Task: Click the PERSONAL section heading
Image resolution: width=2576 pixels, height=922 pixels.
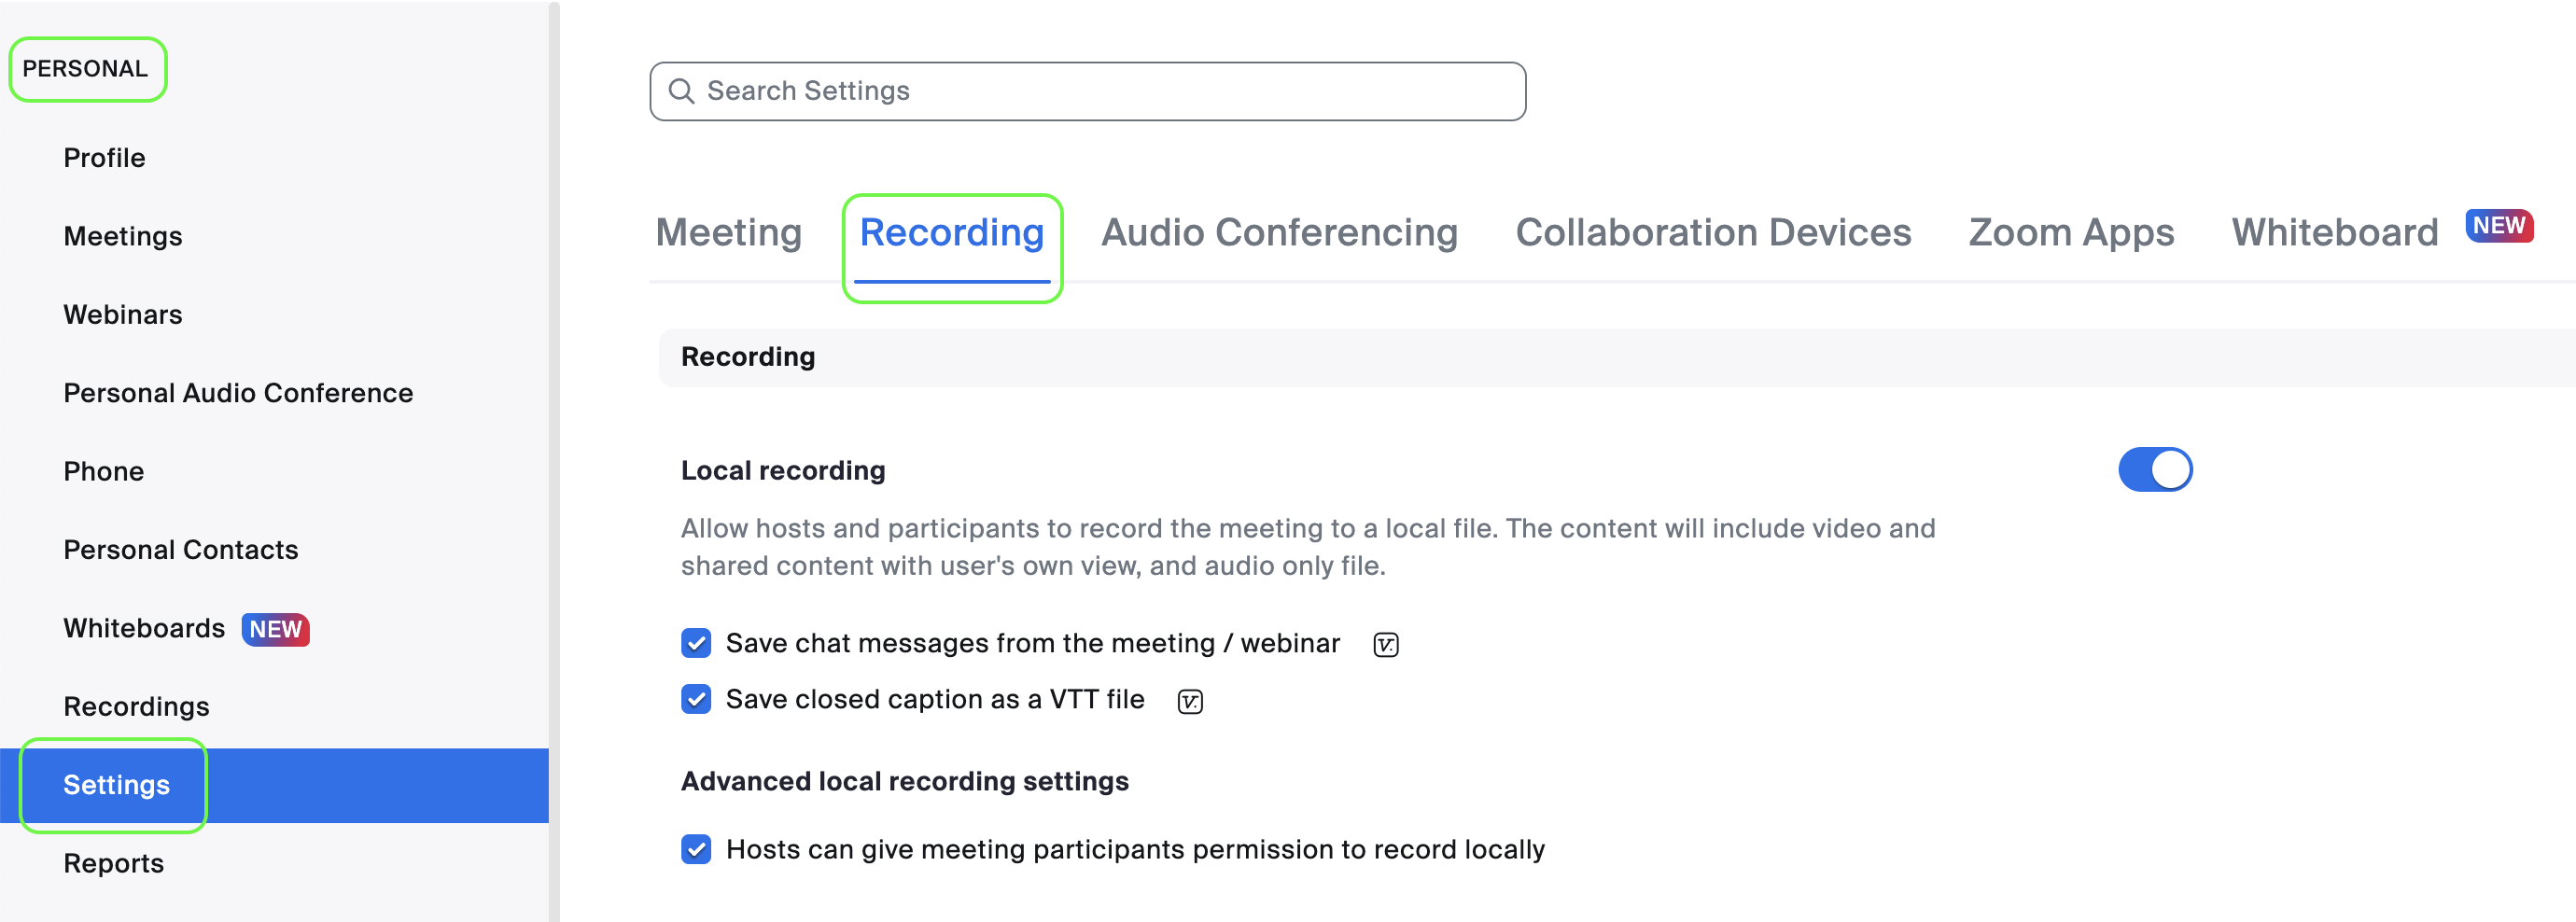Action: 85,69
